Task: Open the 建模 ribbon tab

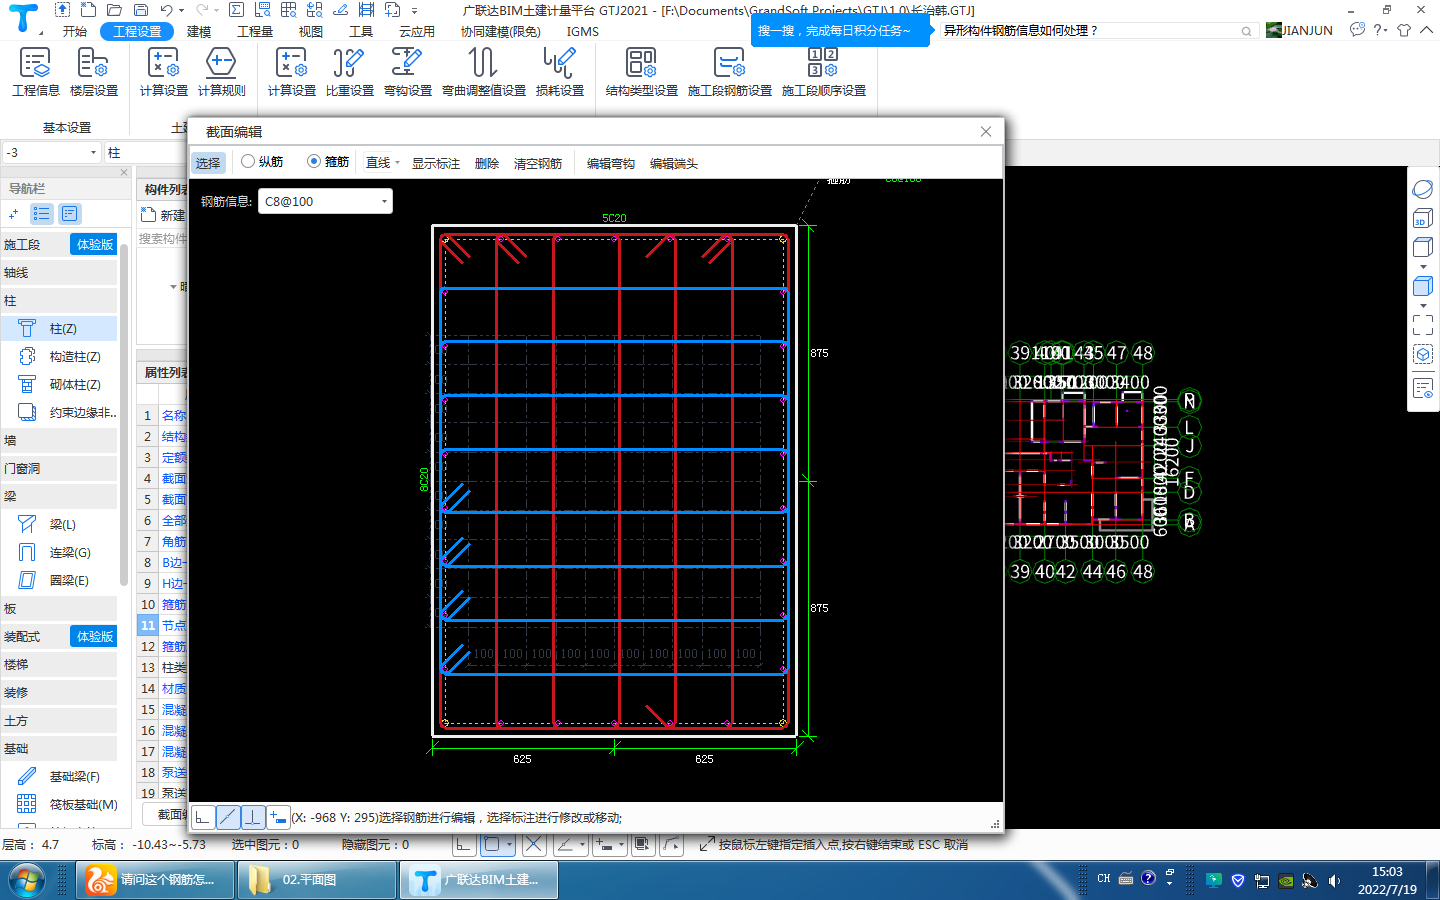Action: pos(199,31)
